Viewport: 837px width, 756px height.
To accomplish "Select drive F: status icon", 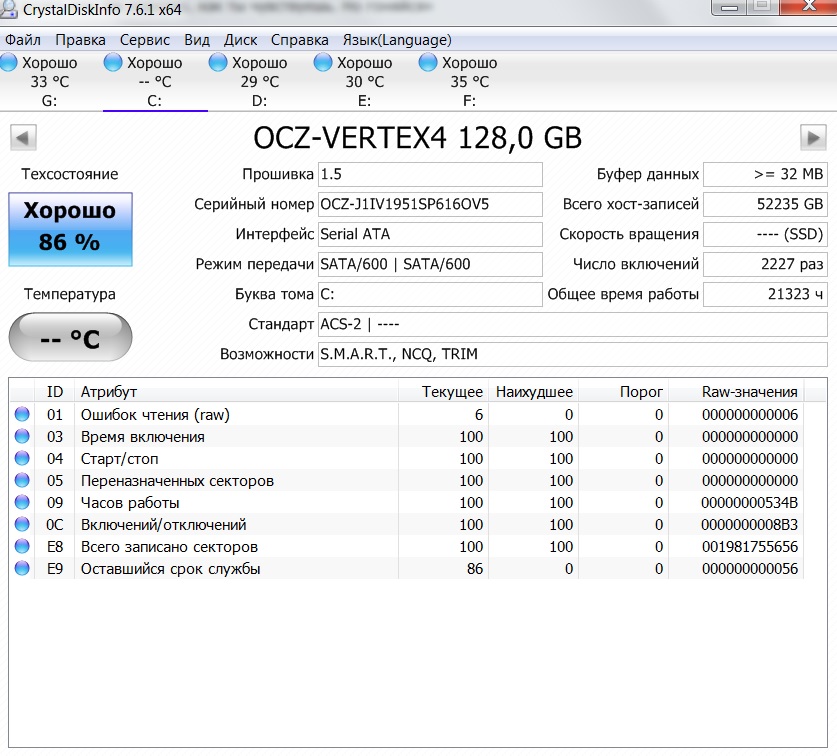I will (428, 62).
